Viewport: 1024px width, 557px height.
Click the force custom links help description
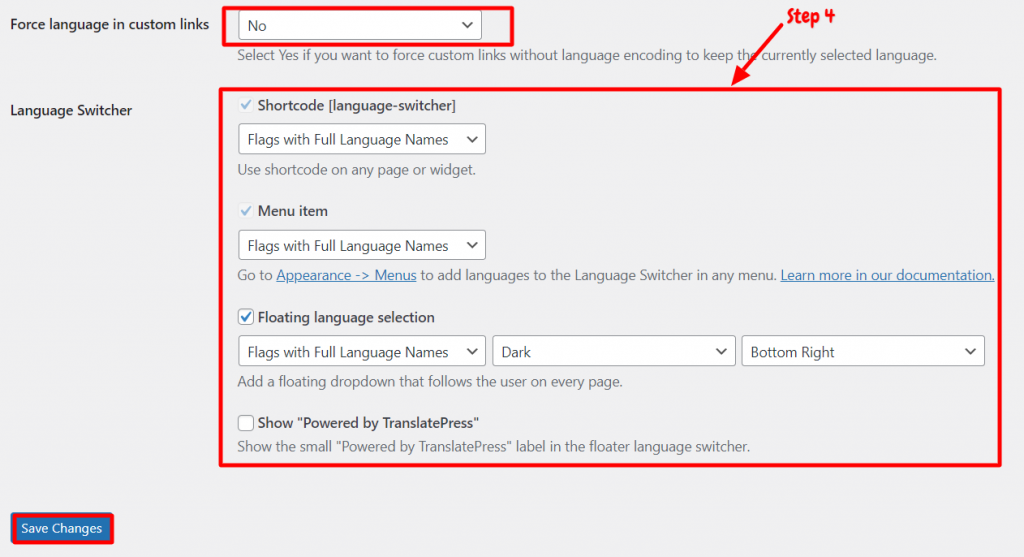587,56
